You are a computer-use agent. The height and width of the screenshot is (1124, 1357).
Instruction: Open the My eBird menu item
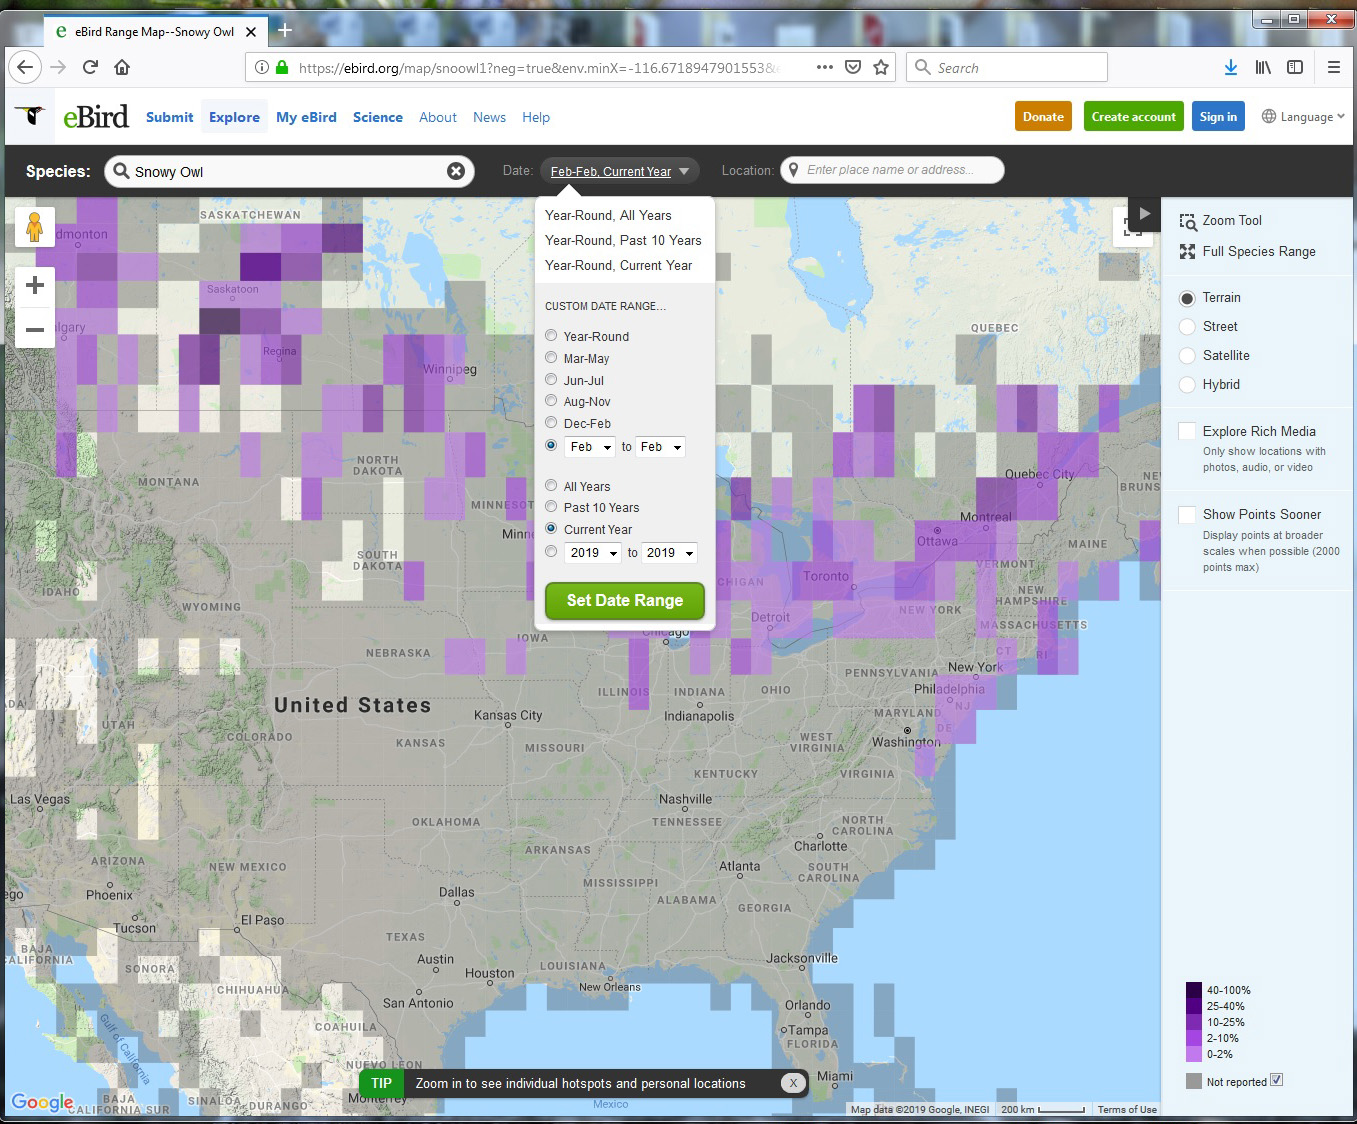point(306,117)
